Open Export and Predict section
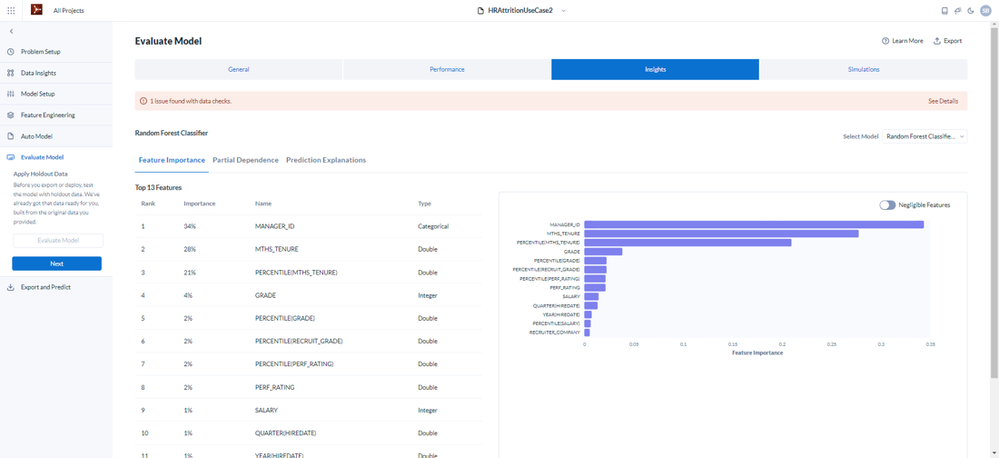The image size is (999, 458). click(56, 287)
